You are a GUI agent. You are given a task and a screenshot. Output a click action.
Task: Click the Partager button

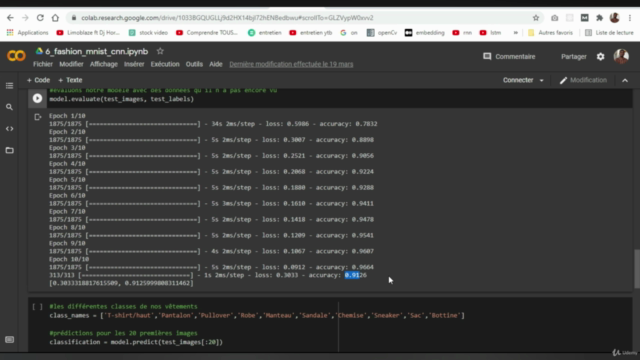click(x=573, y=57)
